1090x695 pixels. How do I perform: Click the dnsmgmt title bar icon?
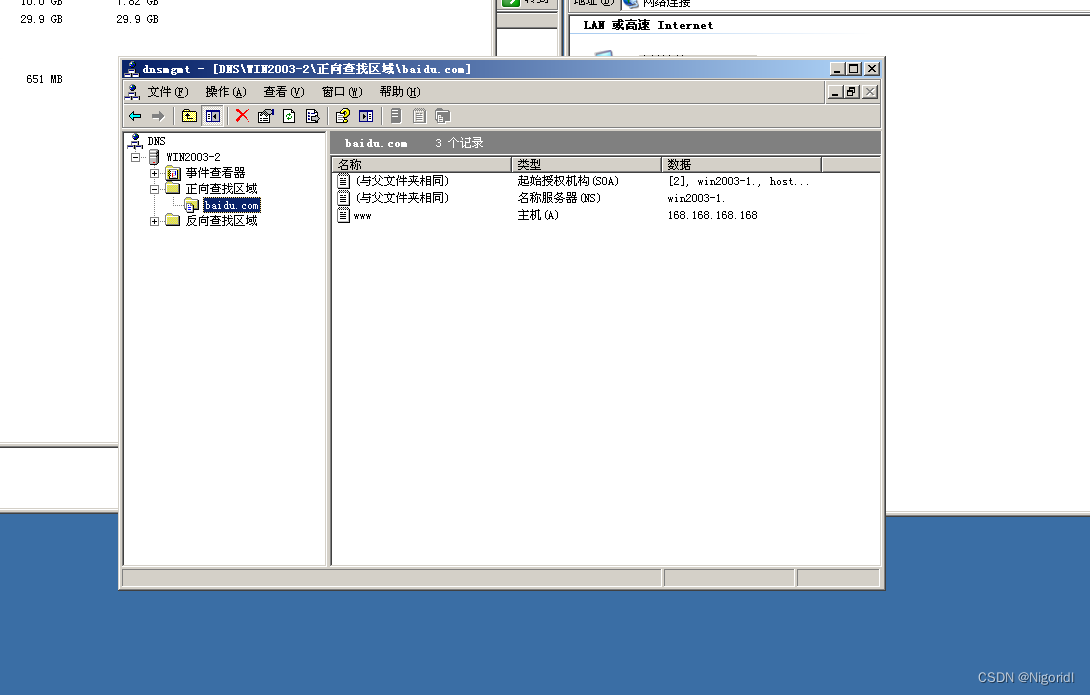(x=131, y=69)
